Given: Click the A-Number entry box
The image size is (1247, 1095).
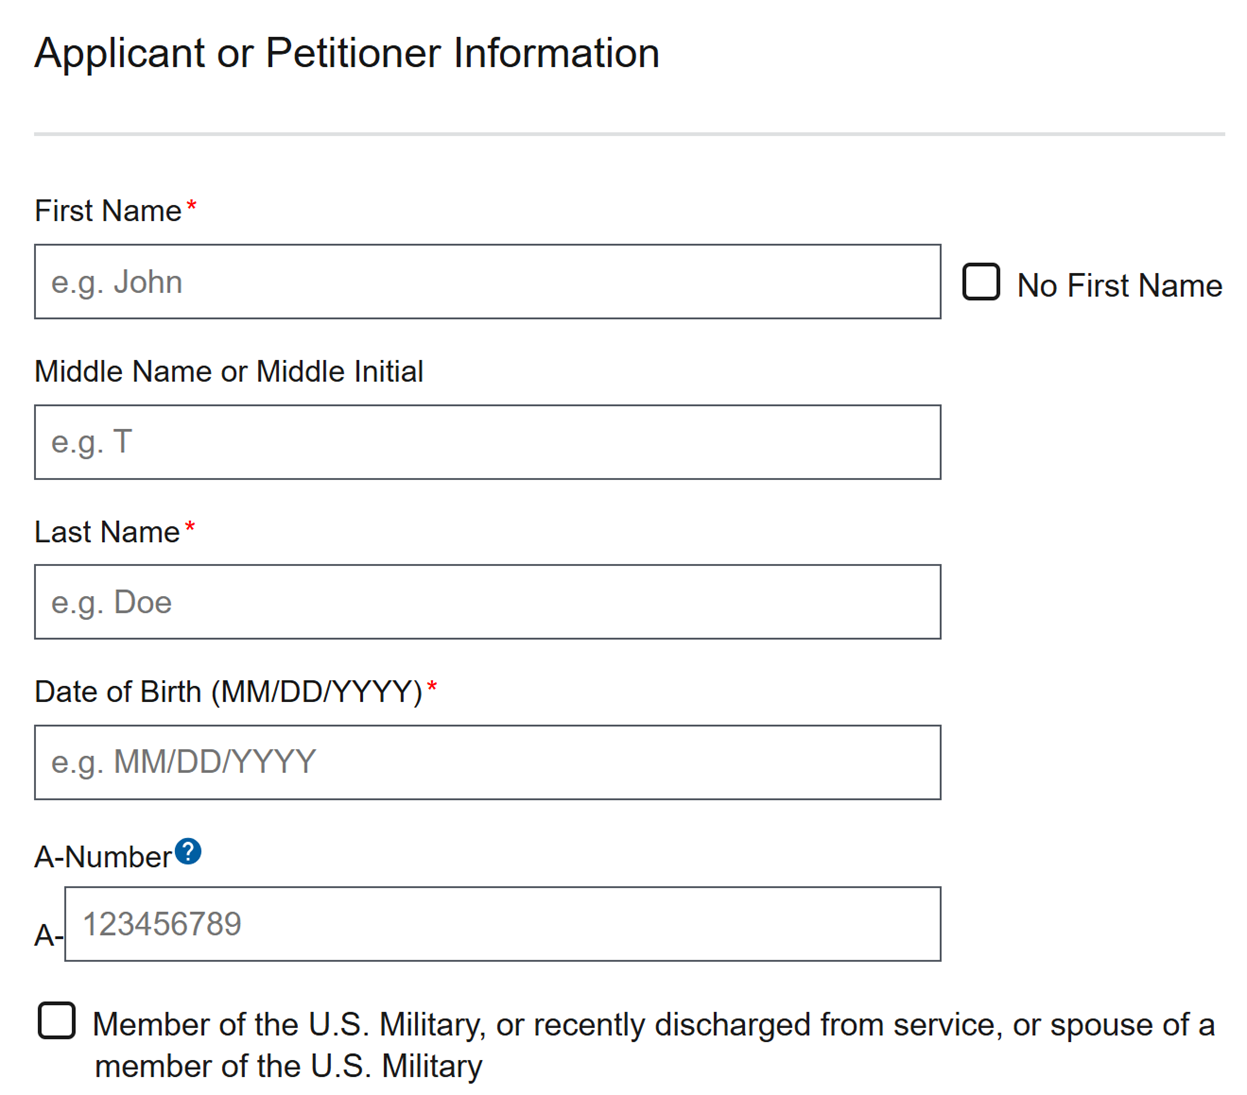Looking at the screenshot, I should pos(502,924).
